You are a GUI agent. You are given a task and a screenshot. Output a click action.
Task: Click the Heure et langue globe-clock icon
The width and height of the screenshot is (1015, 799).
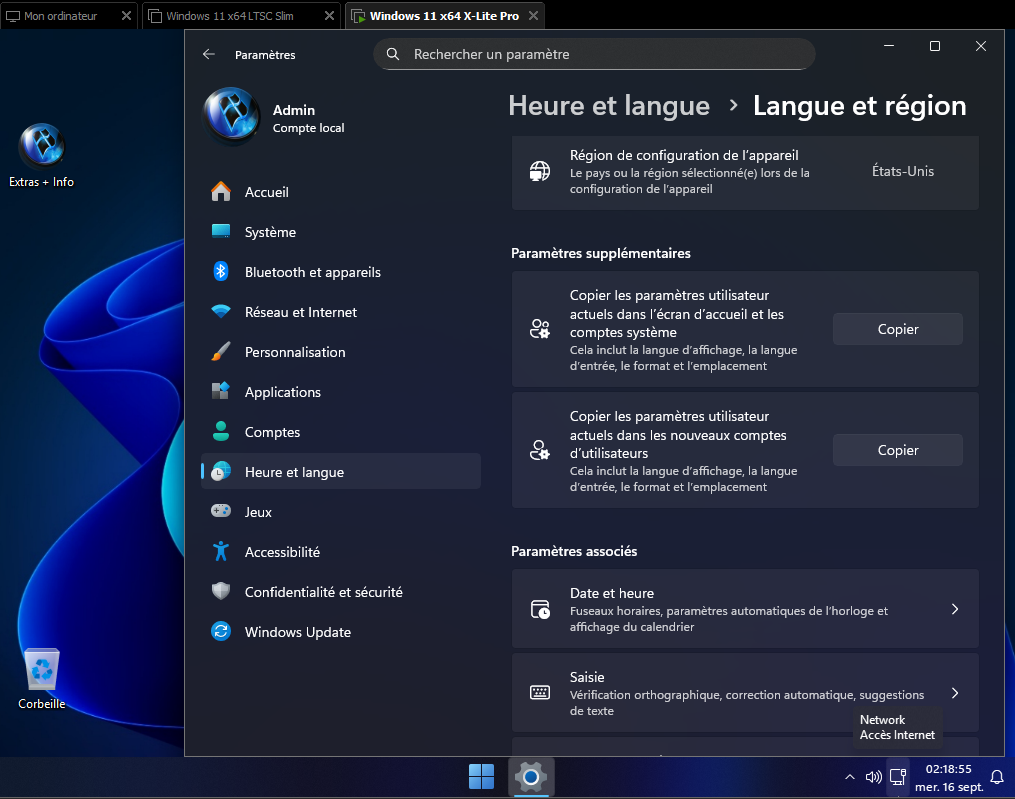pos(221,471)
